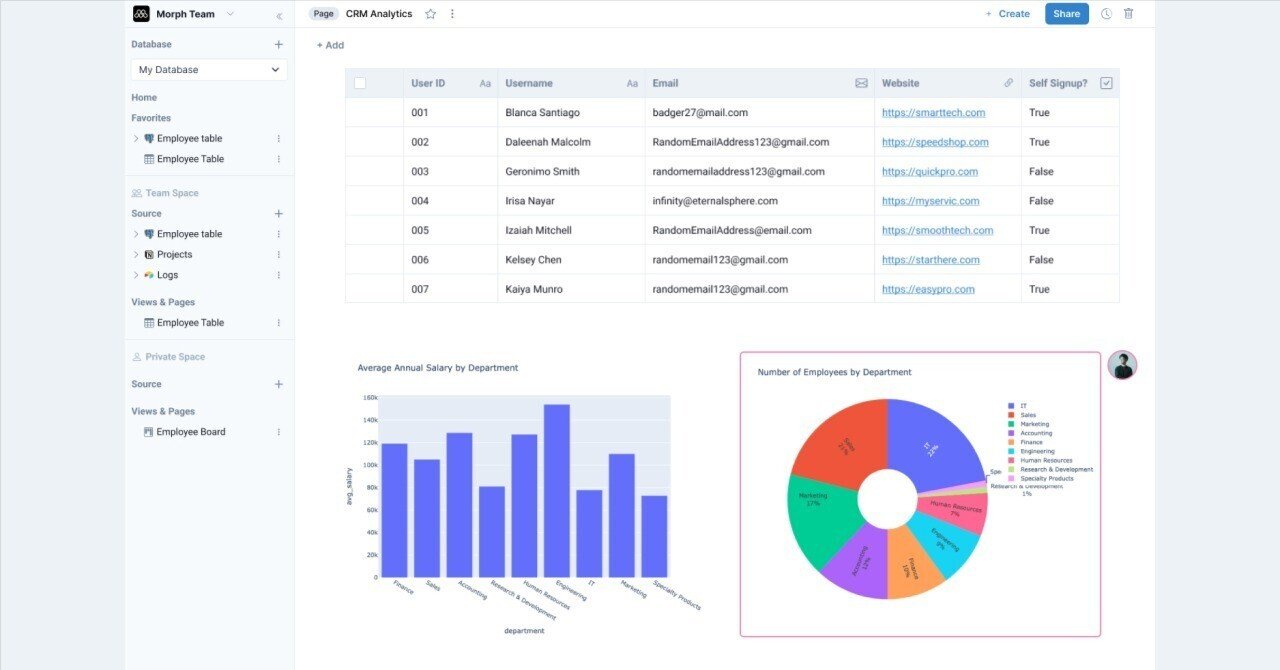
Task: Delete page using trash icon
Action: tap(1129, 14)
